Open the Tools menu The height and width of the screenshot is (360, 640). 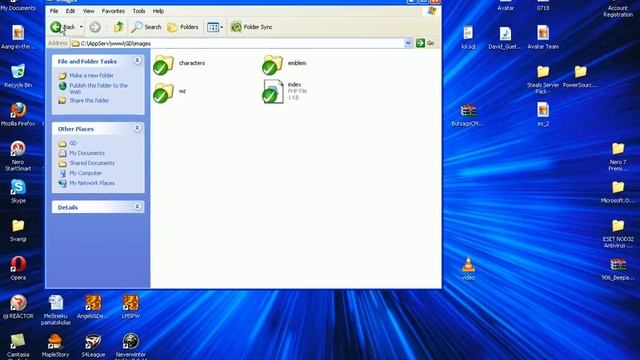click(x=139, y=11)
